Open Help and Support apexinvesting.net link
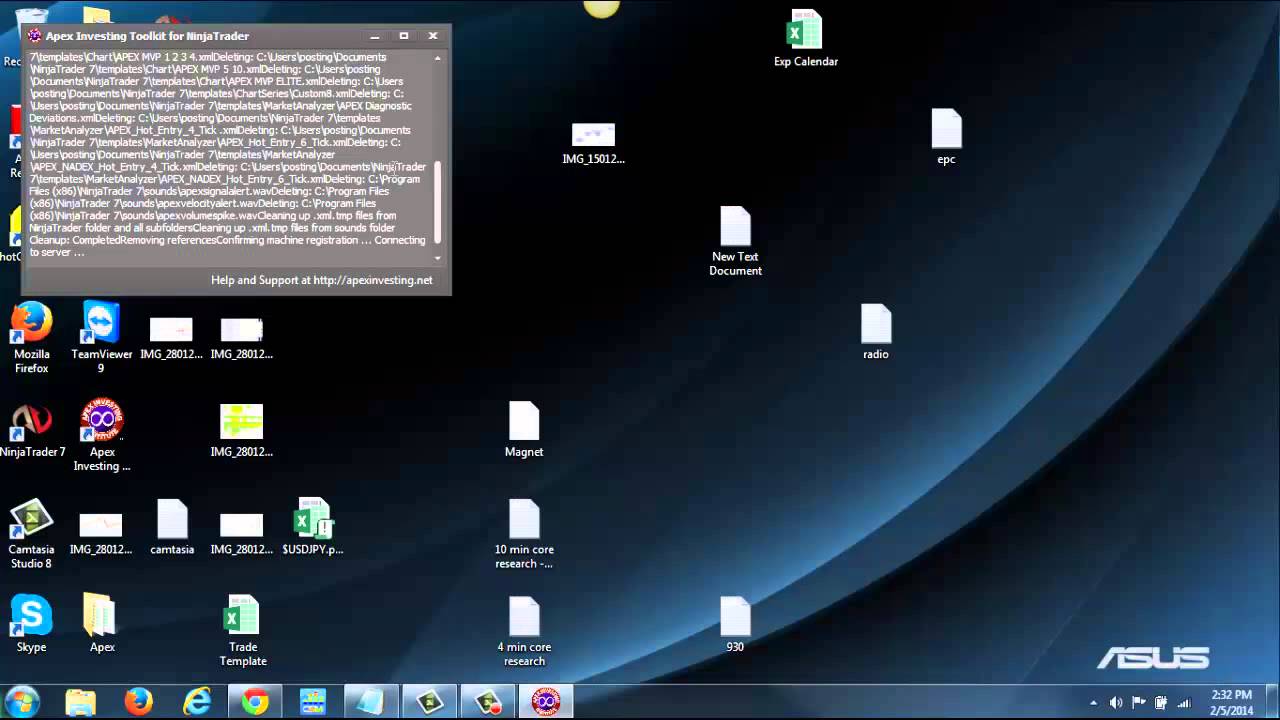 click(x=322, y=280)
